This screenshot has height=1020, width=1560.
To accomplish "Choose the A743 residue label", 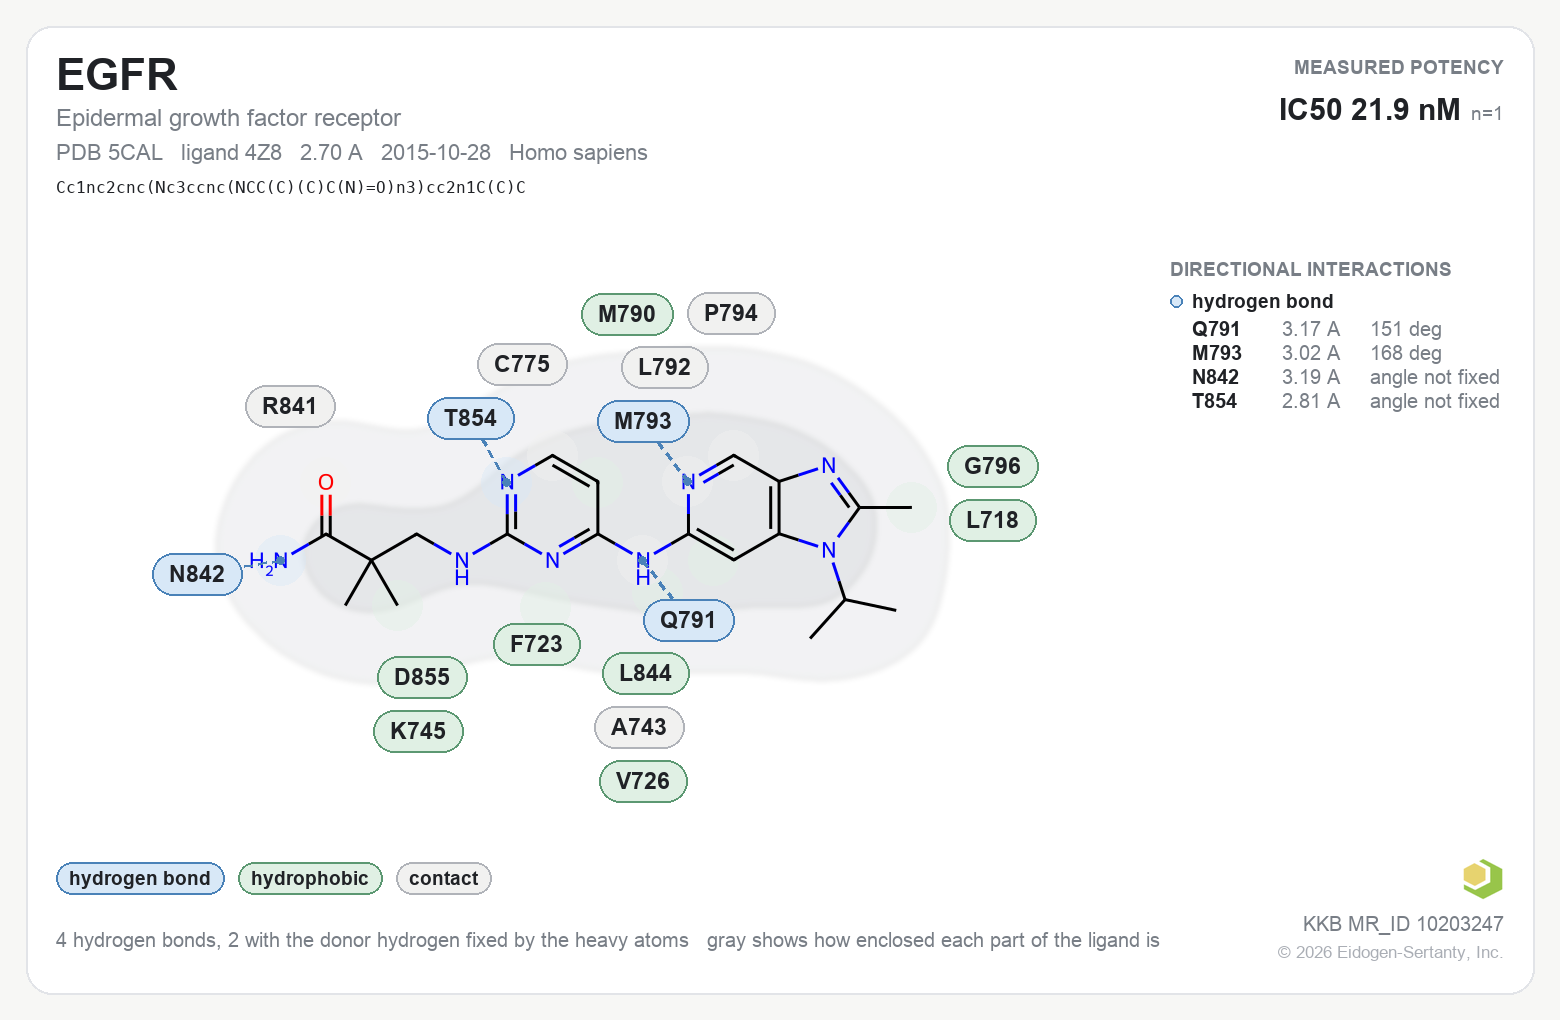I will (x=639, y=727).
